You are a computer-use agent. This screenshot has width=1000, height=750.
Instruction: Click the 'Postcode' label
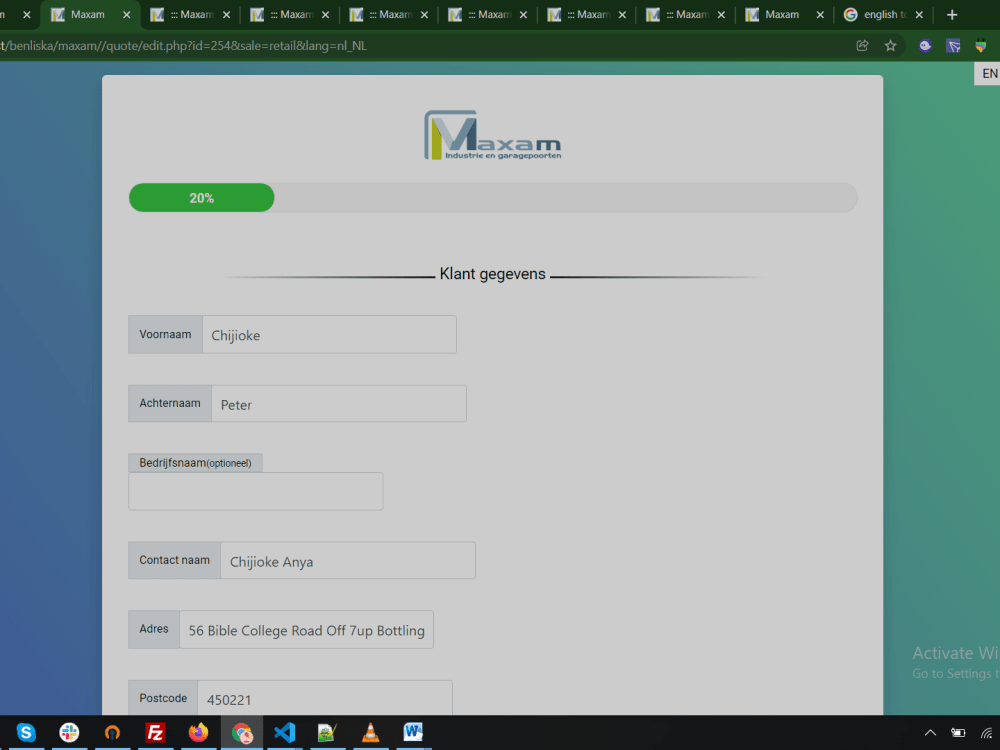[163, 698]
